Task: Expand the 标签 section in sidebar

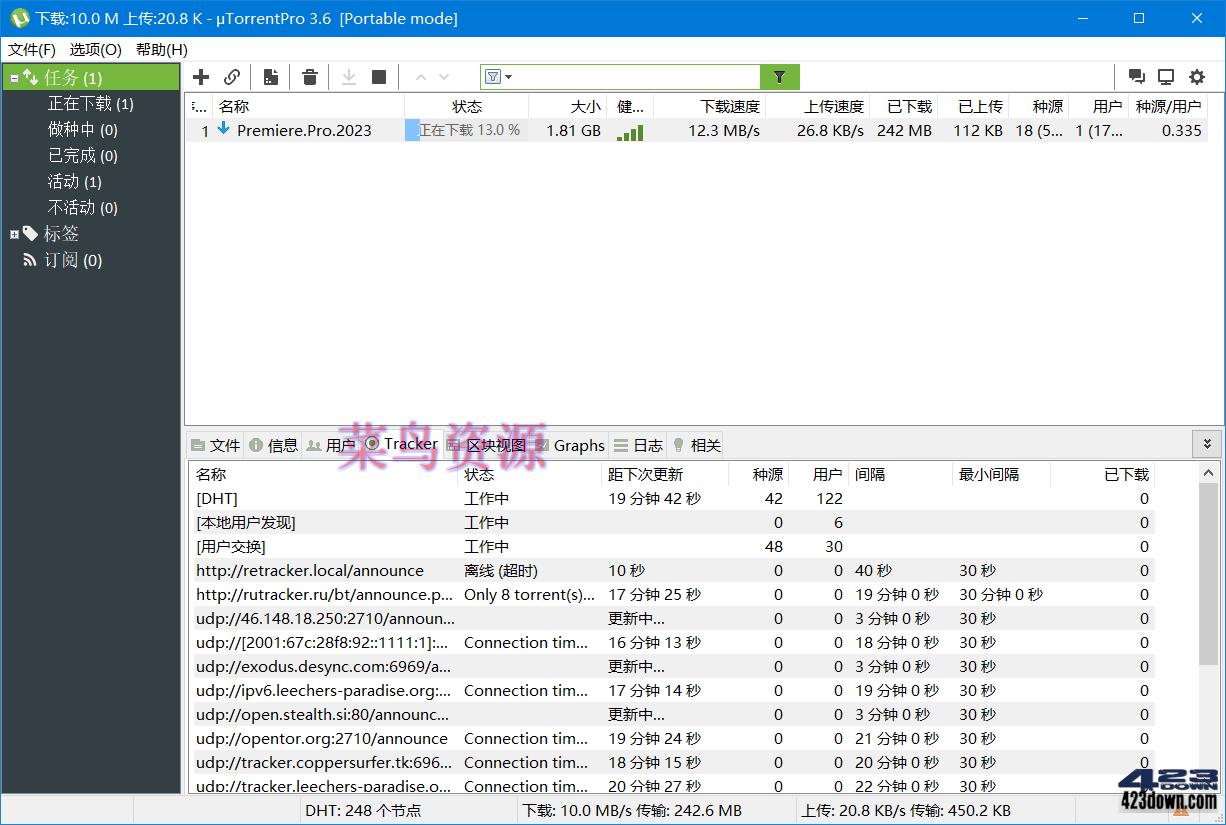Action: click(x=12, y=233)
